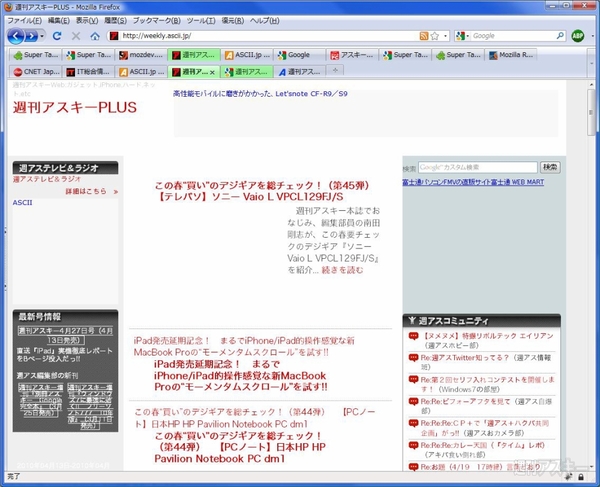The width and height of the screenshot is (600, 487).
Task: Open a new tab with the plus button
Action: click(335, 71)
